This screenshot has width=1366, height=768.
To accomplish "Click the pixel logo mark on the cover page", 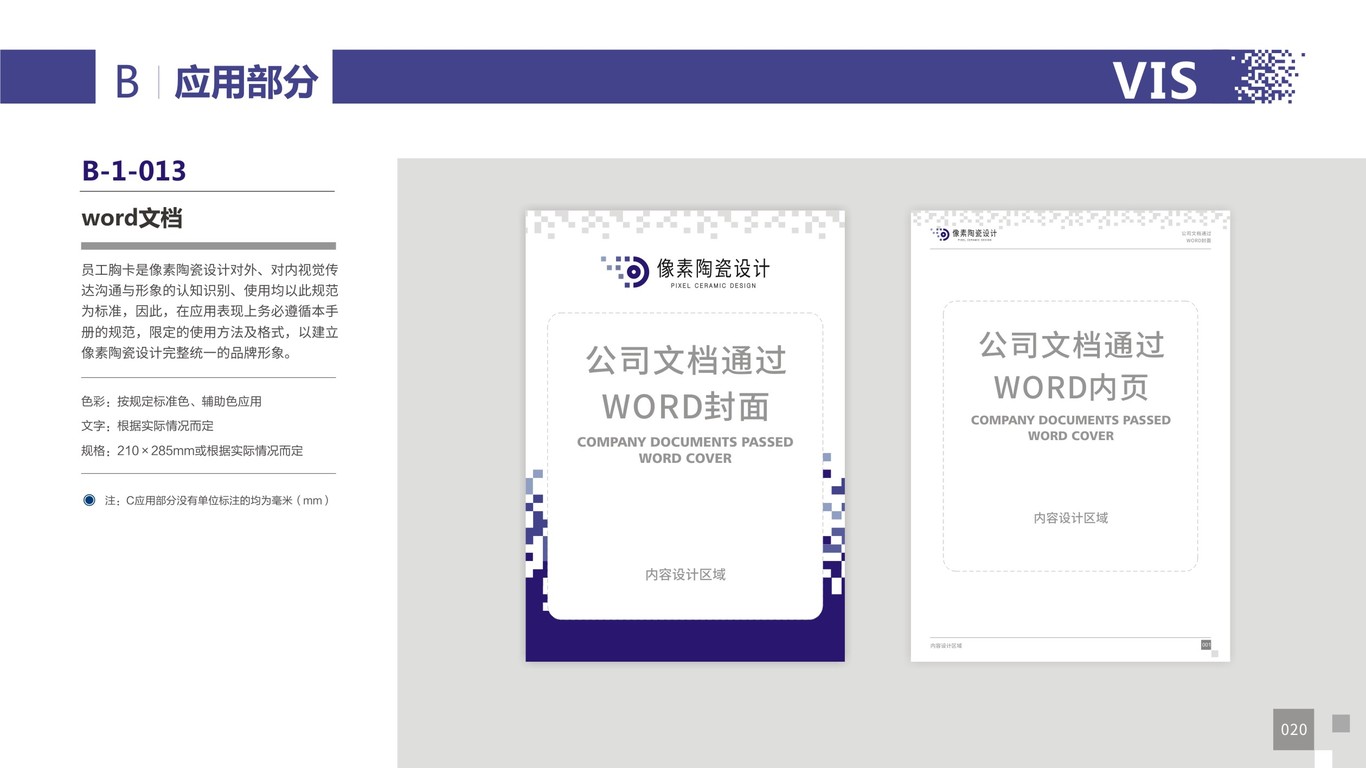I will [x=625, y=270].
